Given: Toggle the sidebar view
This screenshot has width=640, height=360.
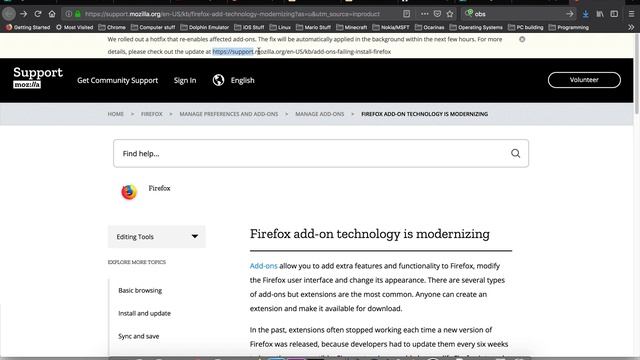Looking at the screenshot, I should 614,14.
